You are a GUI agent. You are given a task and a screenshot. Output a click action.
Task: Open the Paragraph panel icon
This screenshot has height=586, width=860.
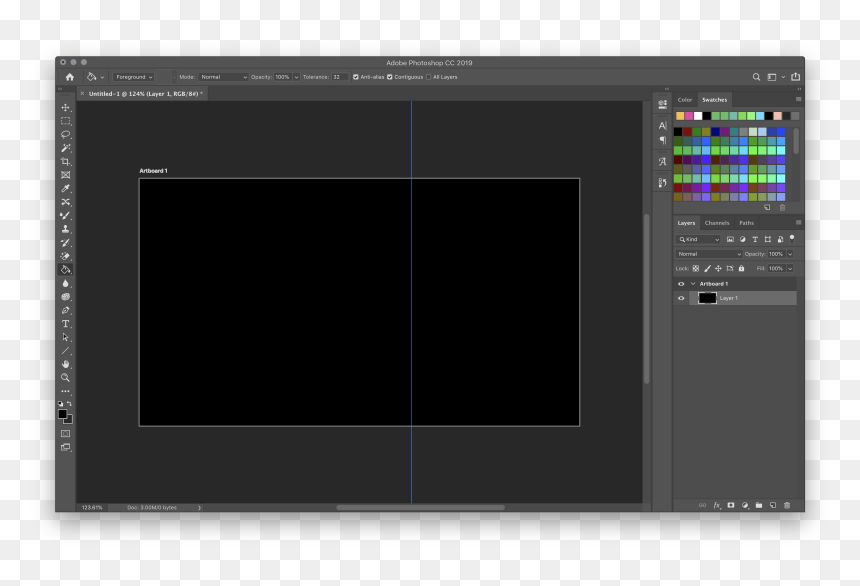663,140
